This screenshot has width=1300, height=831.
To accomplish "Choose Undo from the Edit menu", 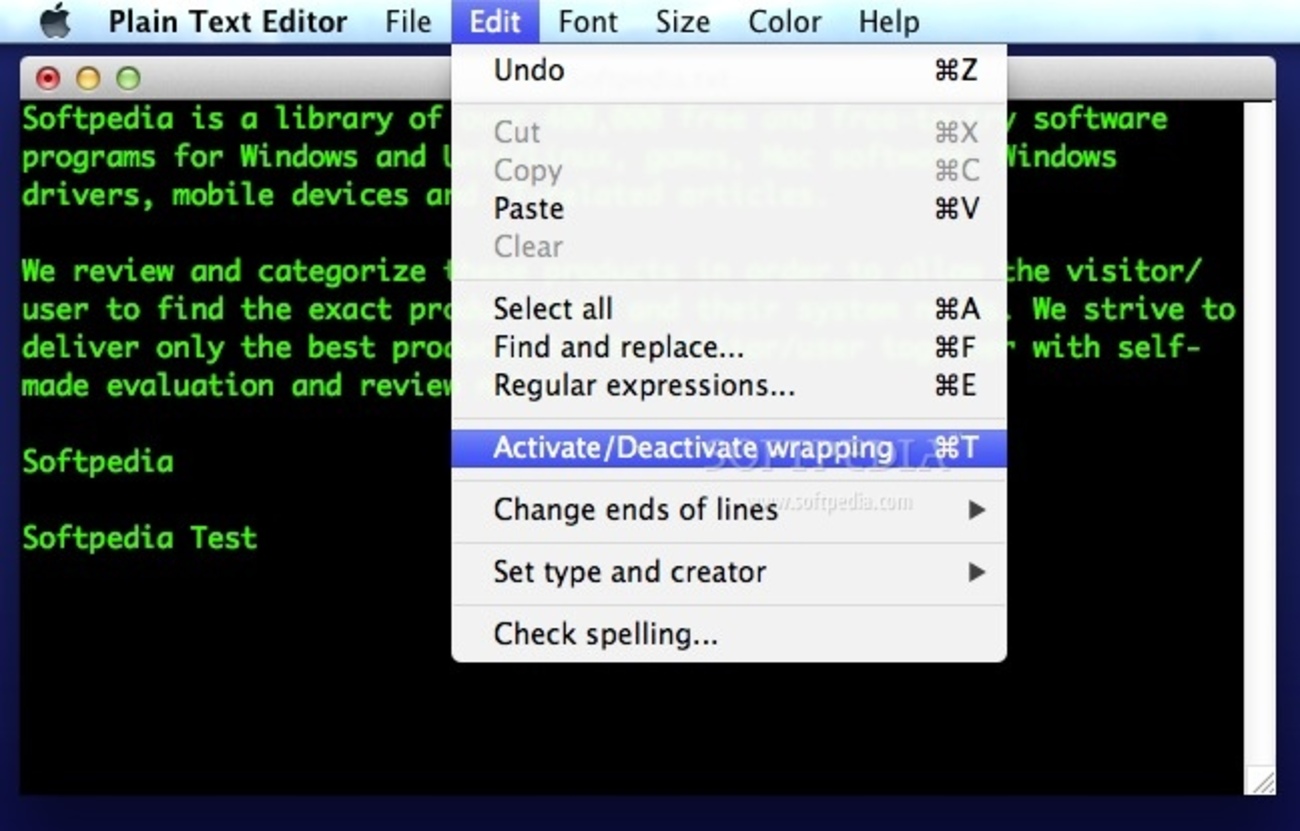I will (729, 70).
